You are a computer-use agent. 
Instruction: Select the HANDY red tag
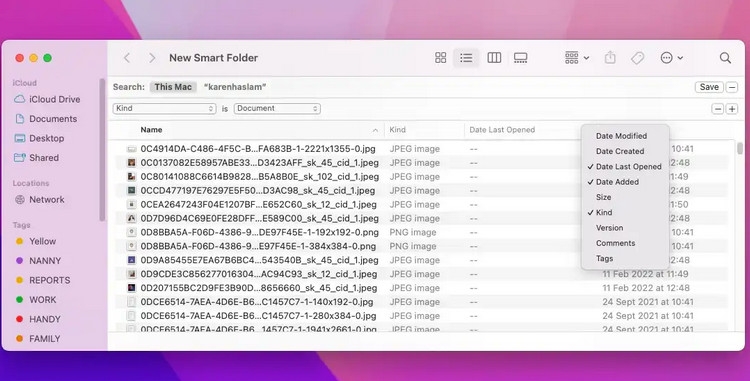click(x=38, y=319)
